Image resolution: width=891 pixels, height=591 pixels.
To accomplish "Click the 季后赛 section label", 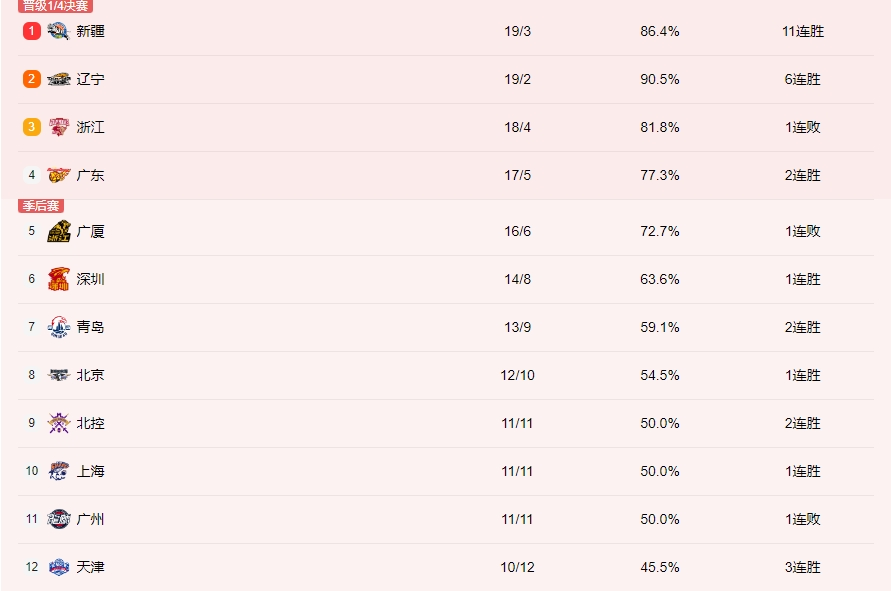I will [40, 206].
